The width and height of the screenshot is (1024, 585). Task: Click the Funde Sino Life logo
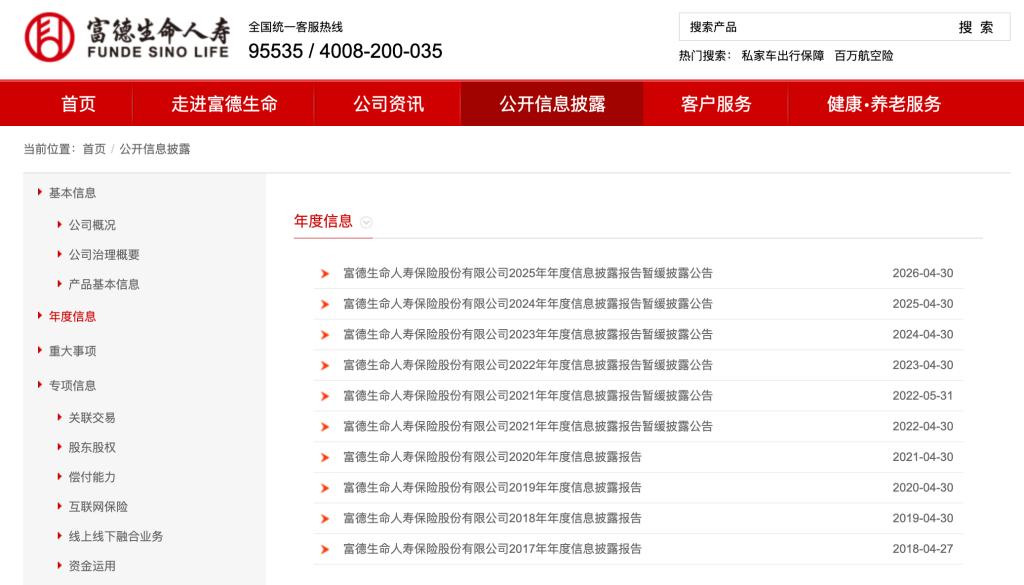127,37
